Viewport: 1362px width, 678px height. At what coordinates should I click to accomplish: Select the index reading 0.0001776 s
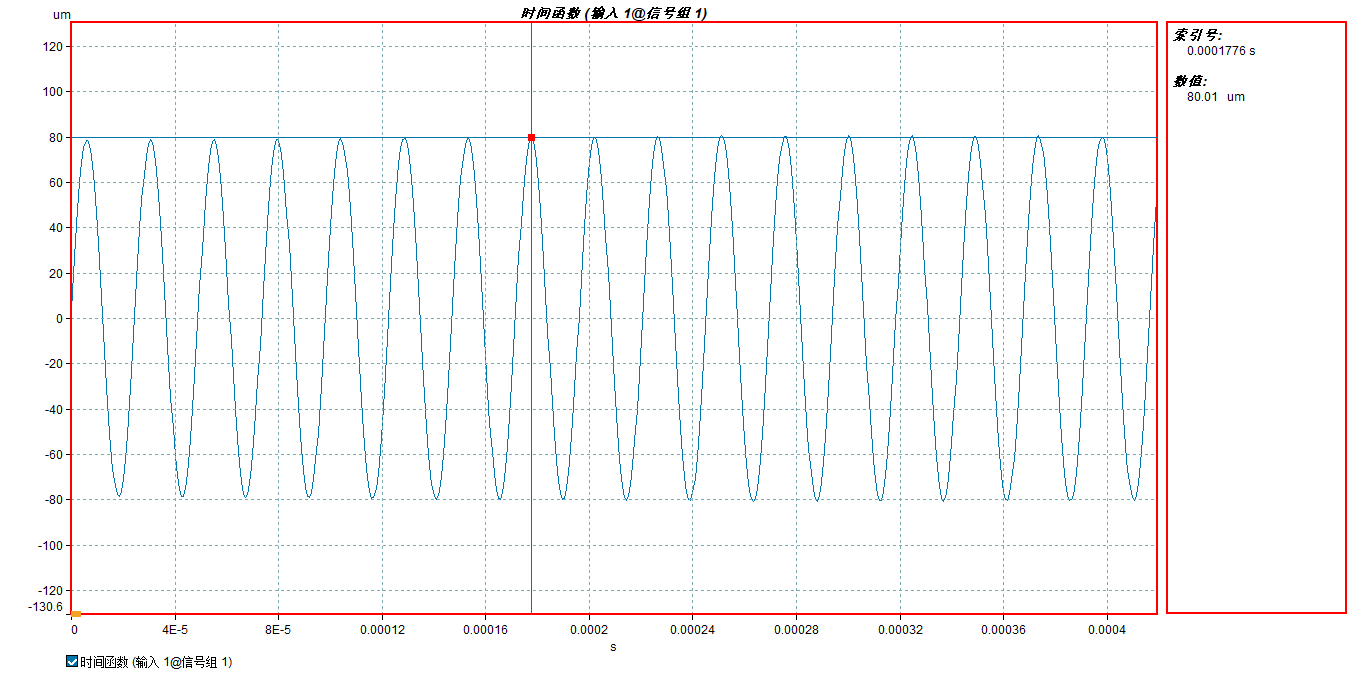point(1220,51)
